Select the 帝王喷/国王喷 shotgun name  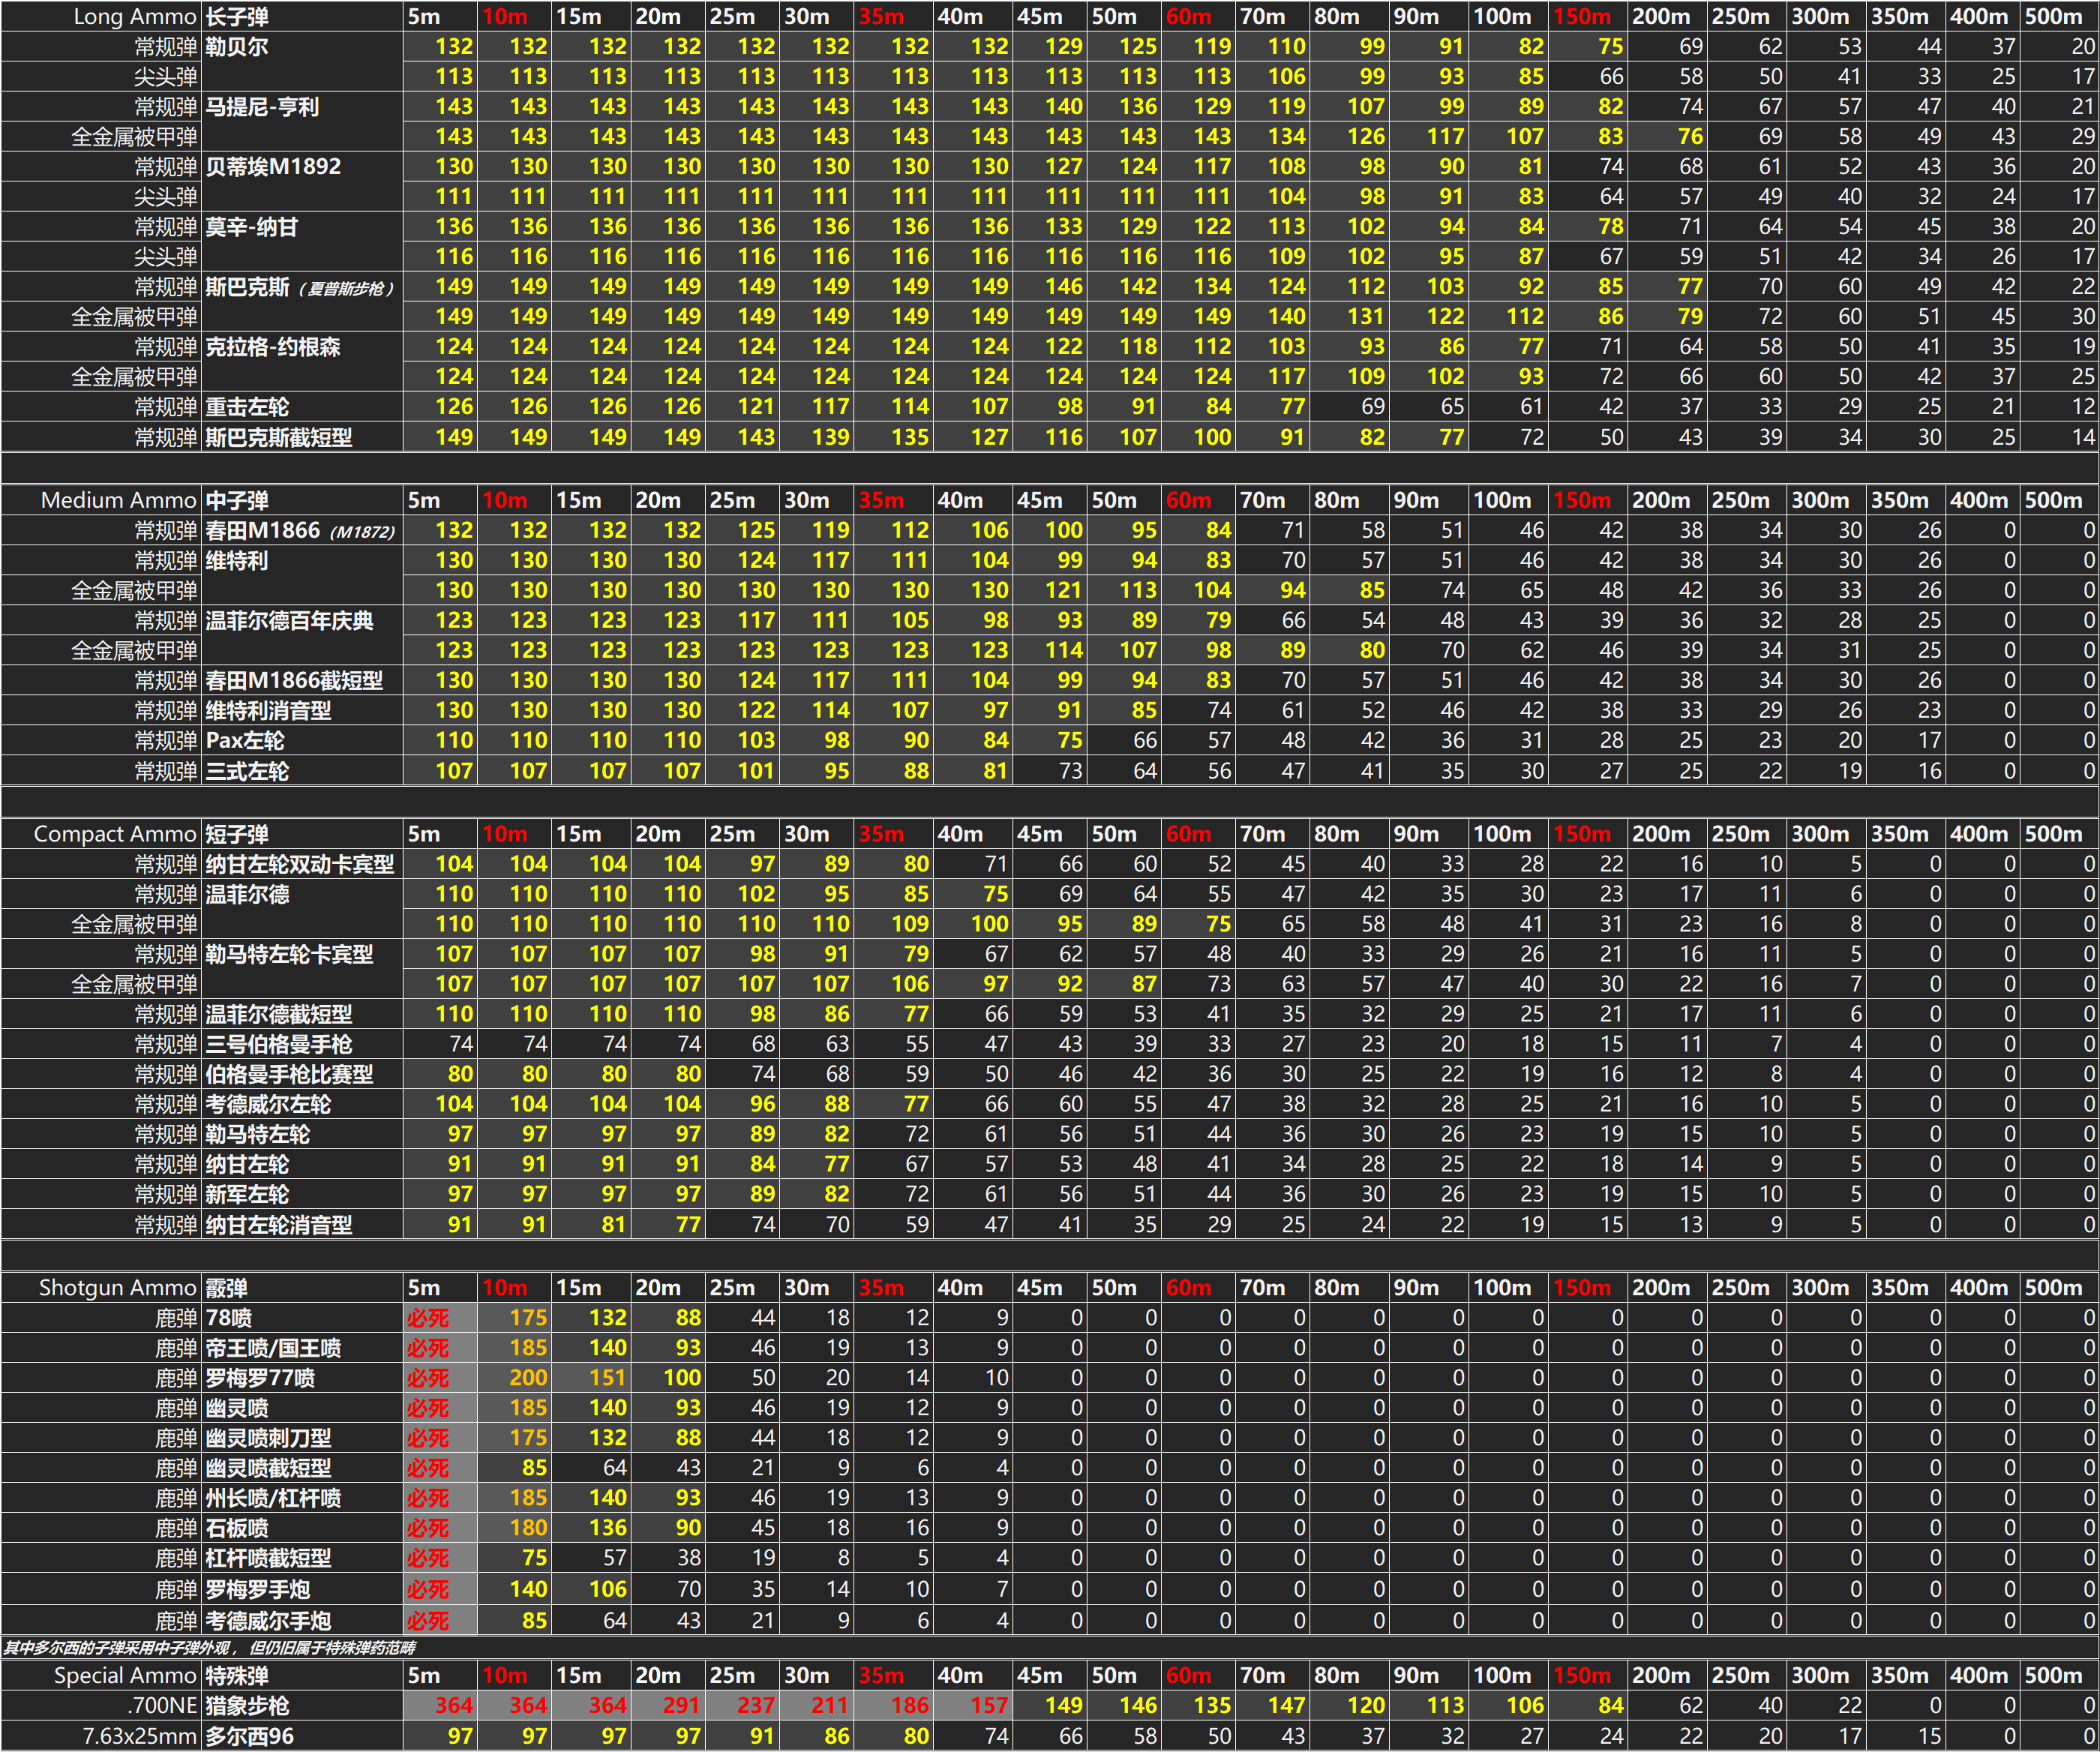point(273,1348)
